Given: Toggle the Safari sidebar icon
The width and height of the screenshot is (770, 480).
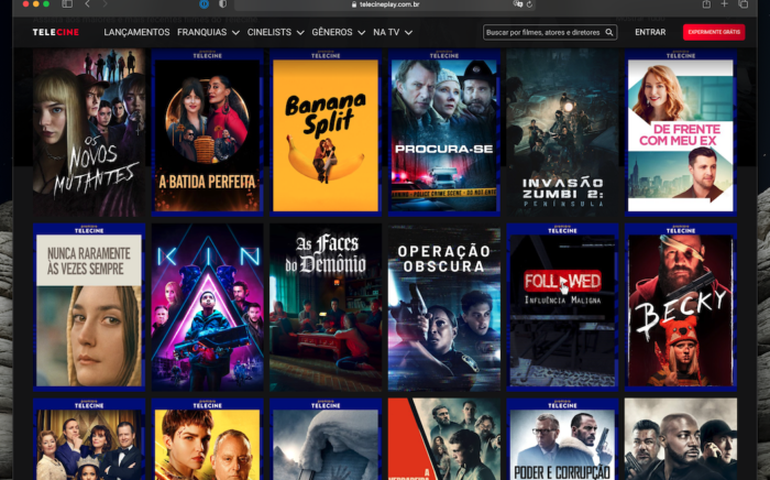Looking at the screenshot, I should [x=67, y=4].
